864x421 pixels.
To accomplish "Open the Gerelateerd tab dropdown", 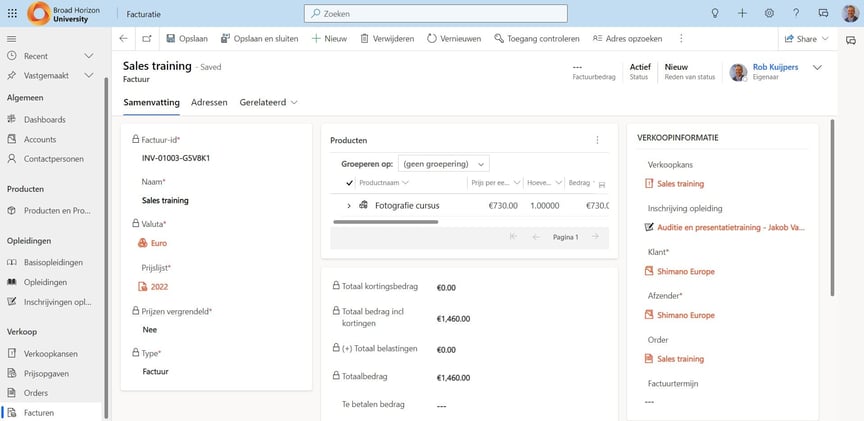I will 268,102.
